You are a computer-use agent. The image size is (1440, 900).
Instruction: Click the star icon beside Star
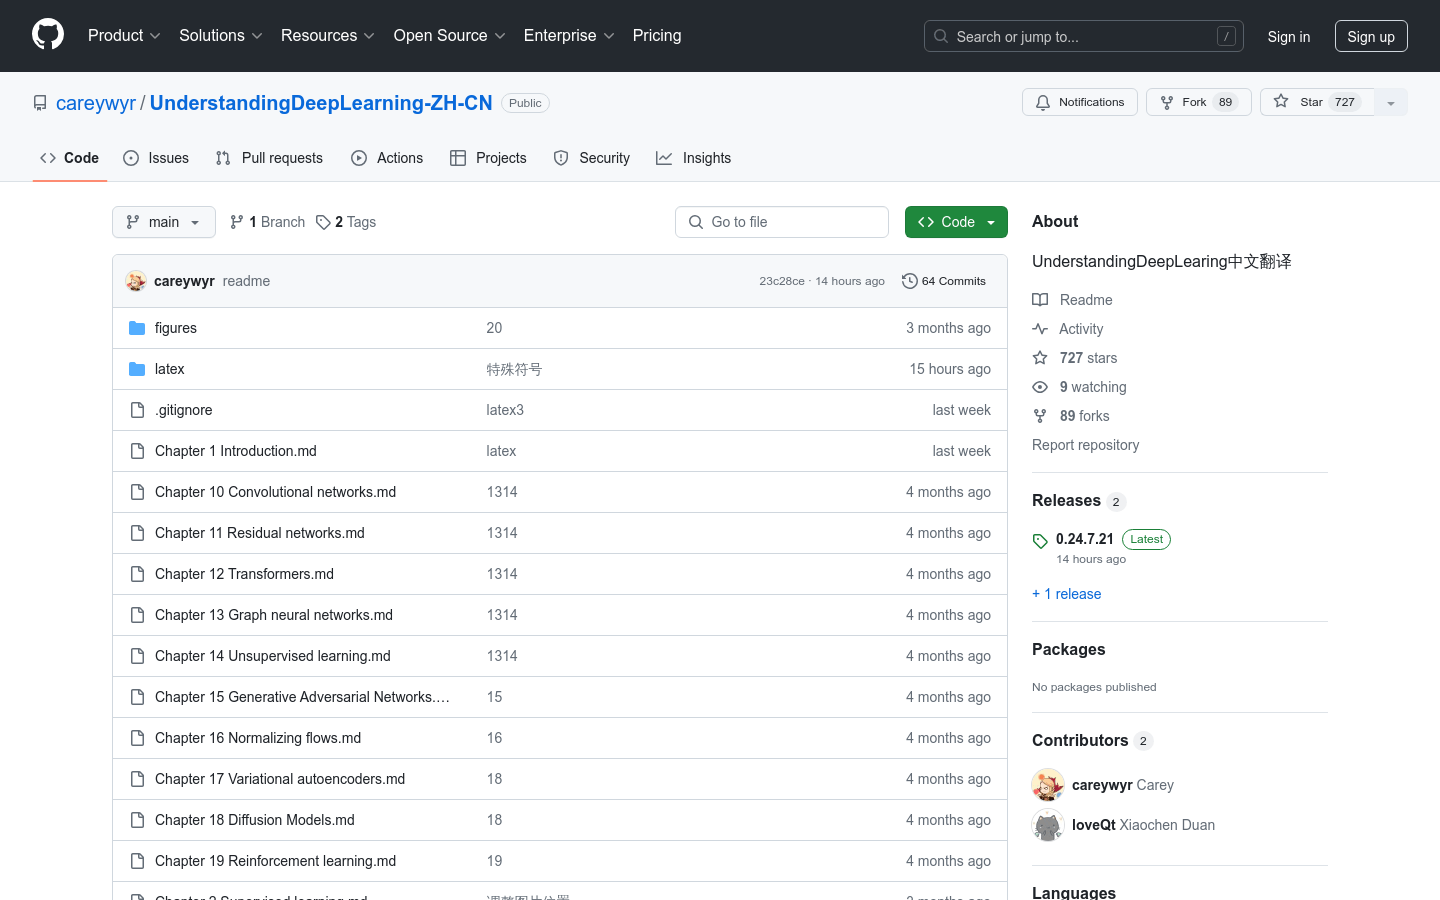(x=1281, y=102)
